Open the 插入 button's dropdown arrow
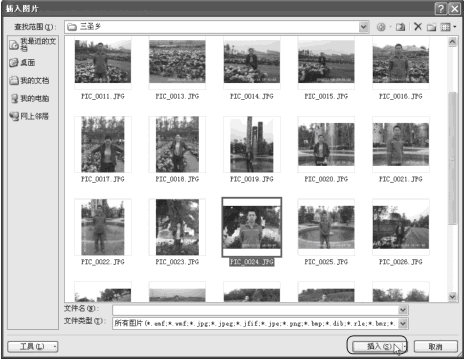 click(405, 347)
